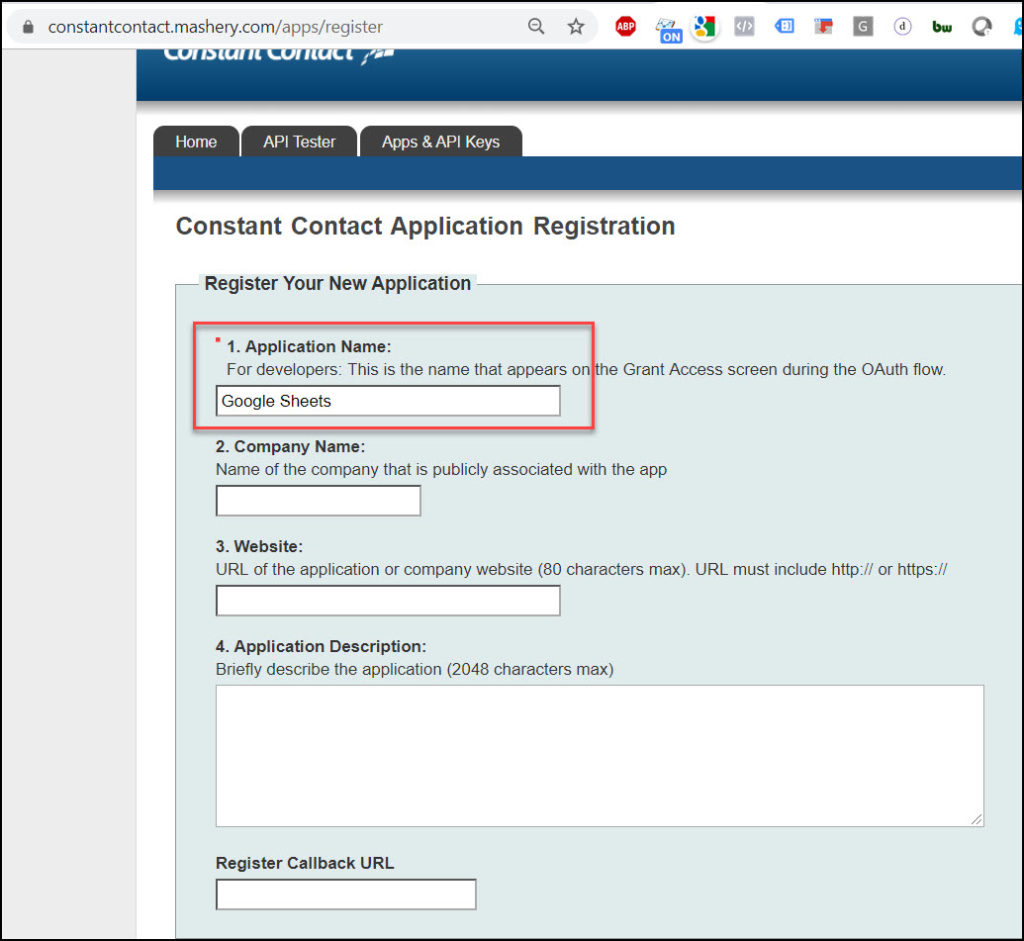
Task: Switch to the Home tab
Action: [195, 141]
